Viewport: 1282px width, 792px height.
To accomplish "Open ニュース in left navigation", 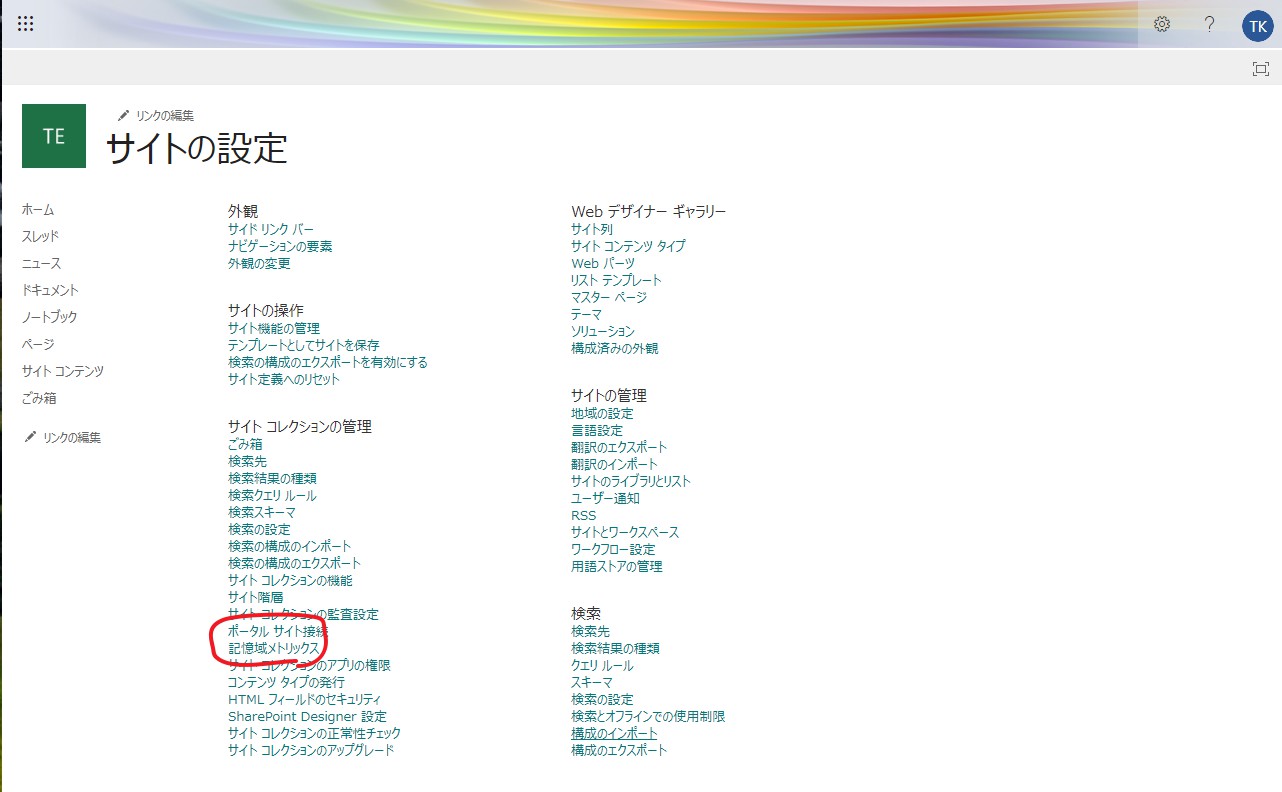I will [x=41, y=264].
